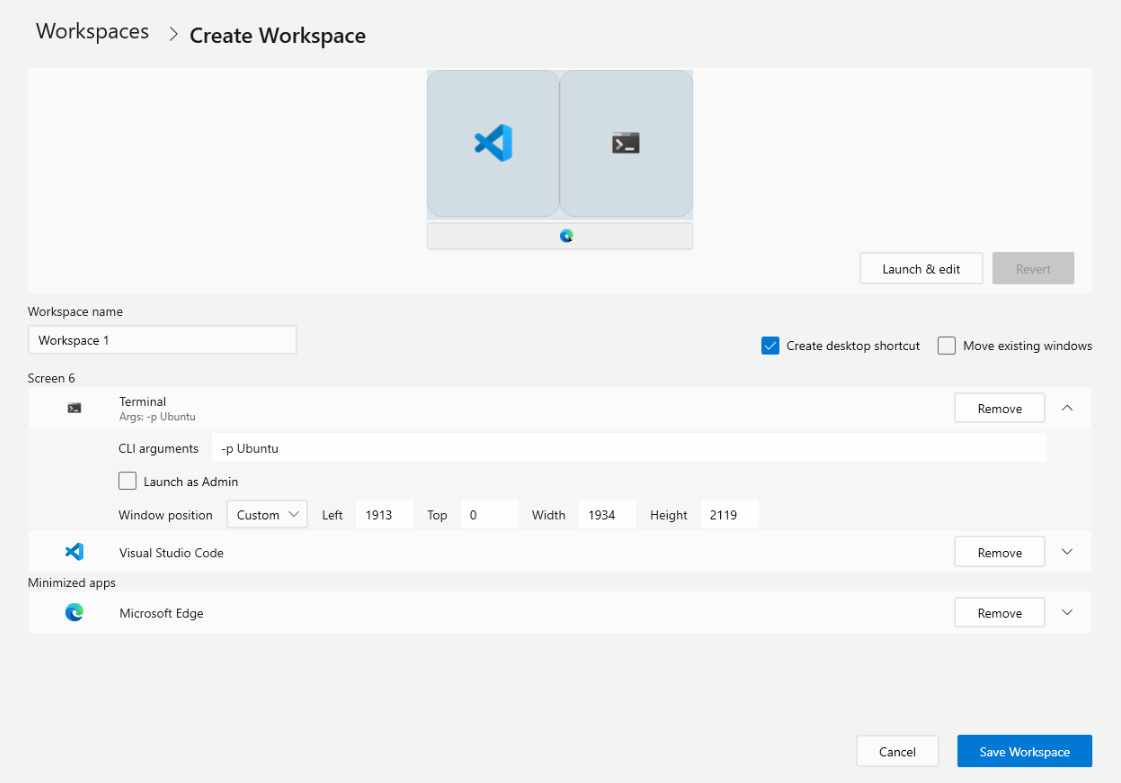The height and width of the screenshot is (783, 1121).
Task: Check the Launch as Admin box
Action: (x=128, y=481)
